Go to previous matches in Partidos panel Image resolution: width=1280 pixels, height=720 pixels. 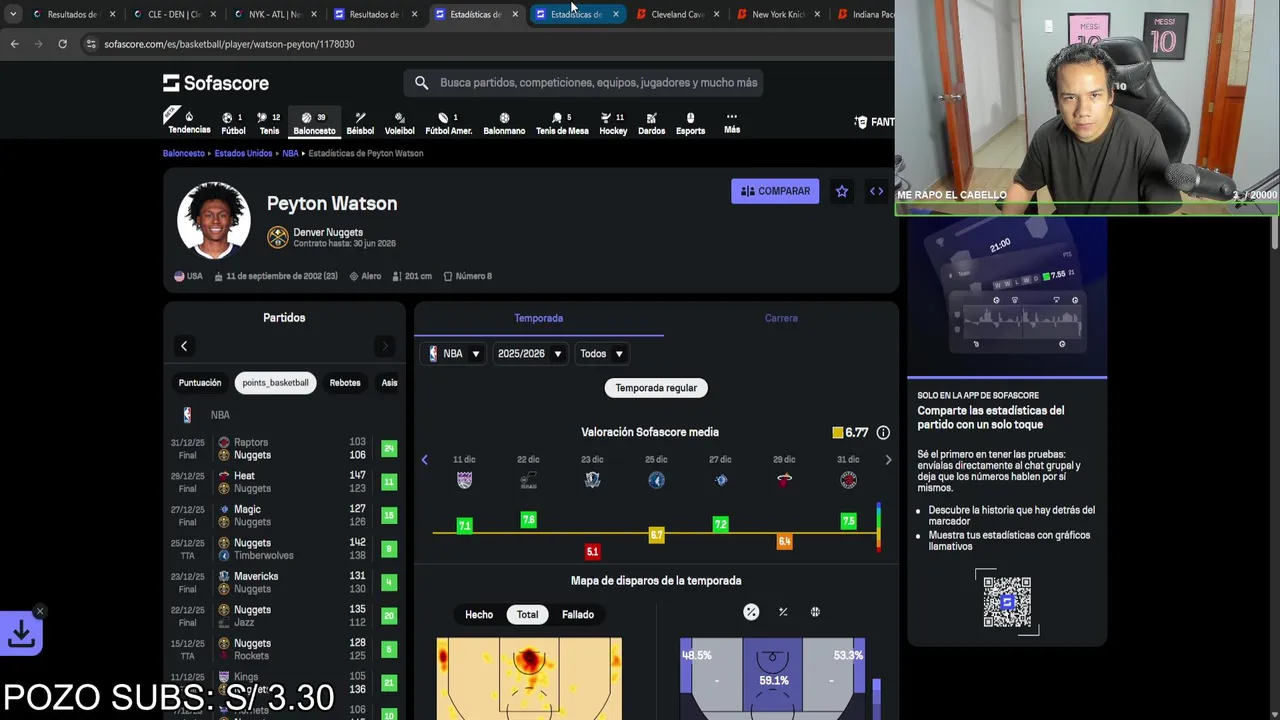[x=184, y=346]
